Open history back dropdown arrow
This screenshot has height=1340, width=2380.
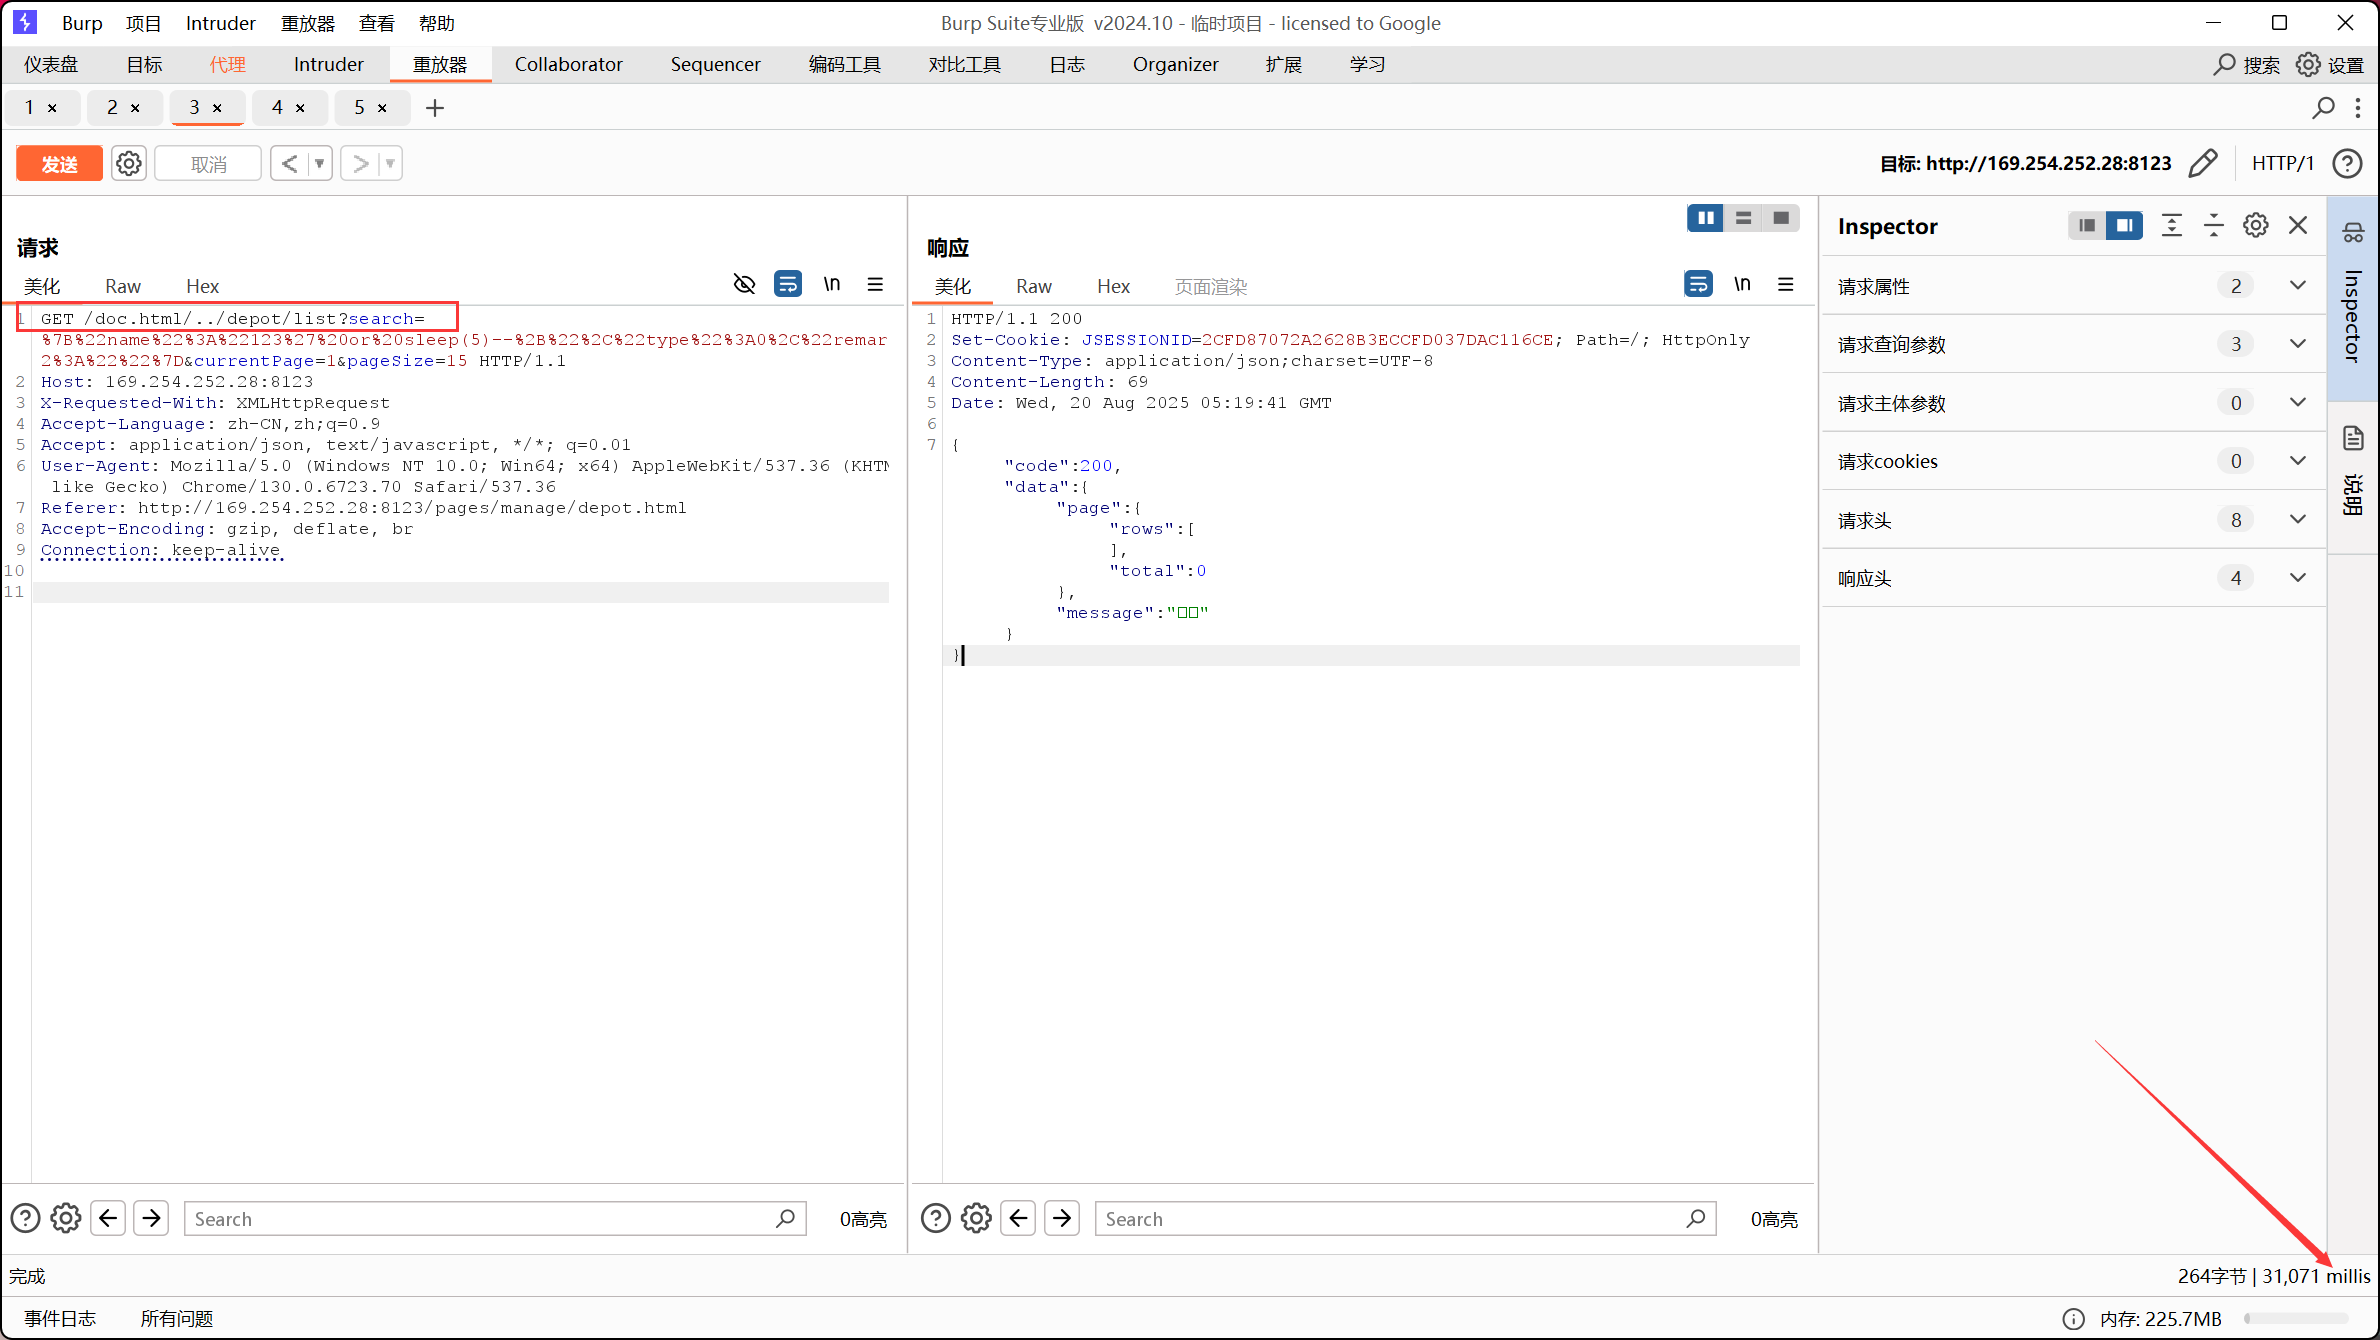pyautogui.click(x=320, y=163)
